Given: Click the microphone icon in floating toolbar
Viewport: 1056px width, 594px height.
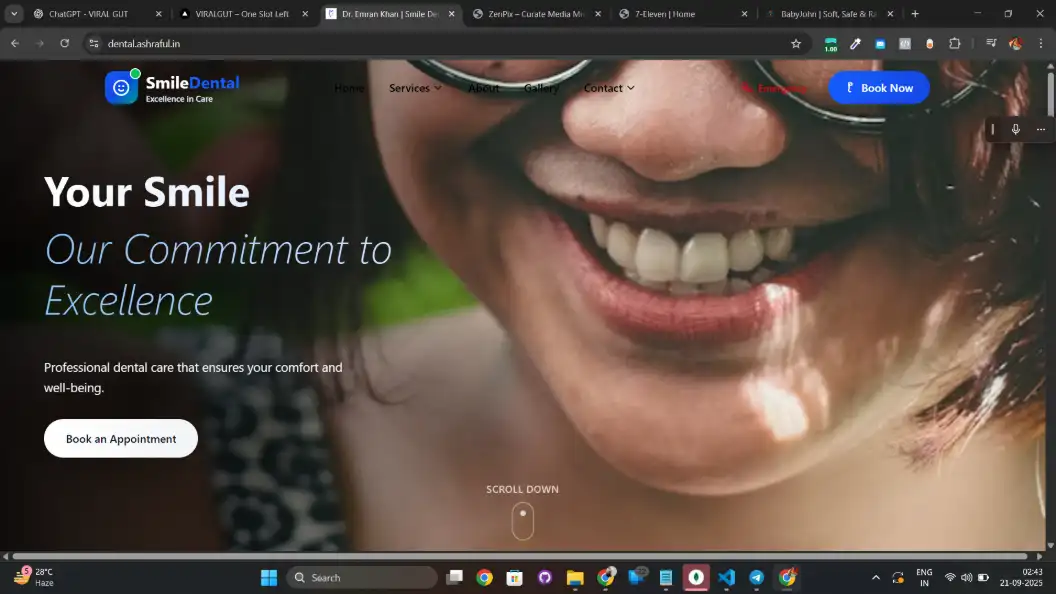Looking at the screenshot, I should coord(1016,129).
